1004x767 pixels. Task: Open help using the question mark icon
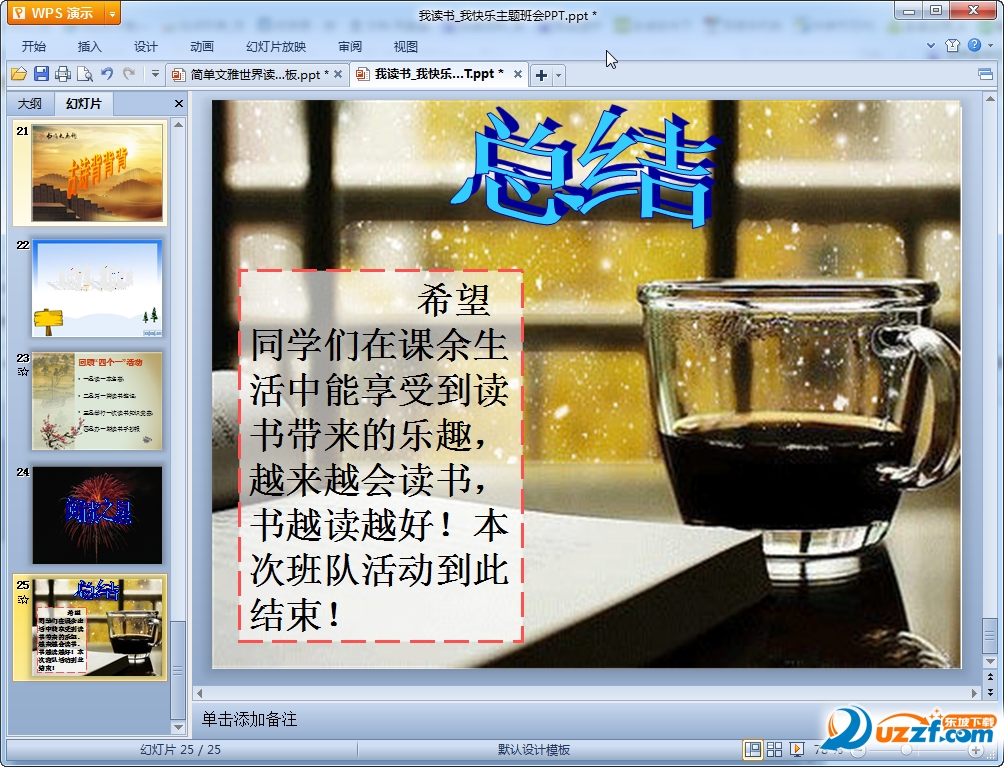click(975, 45)
